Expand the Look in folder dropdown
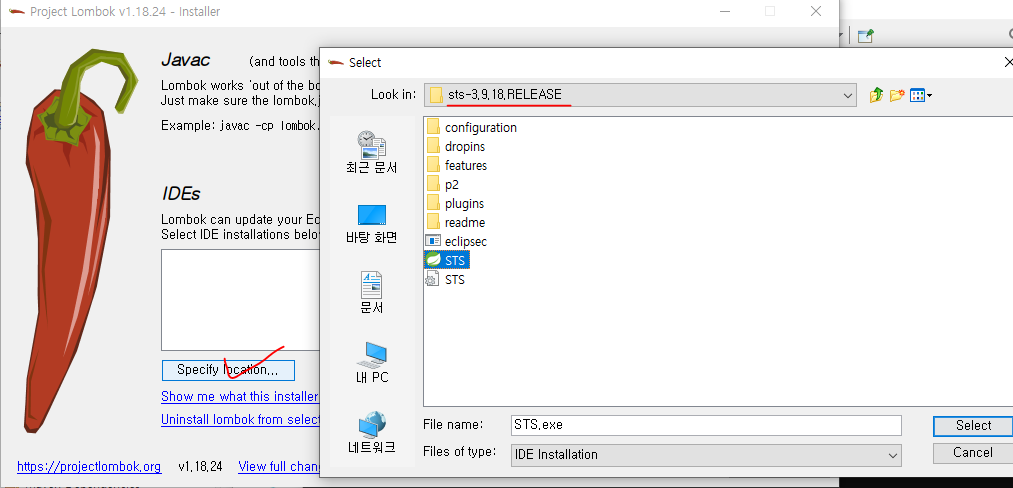1013x488 pixels. (848, 96)
